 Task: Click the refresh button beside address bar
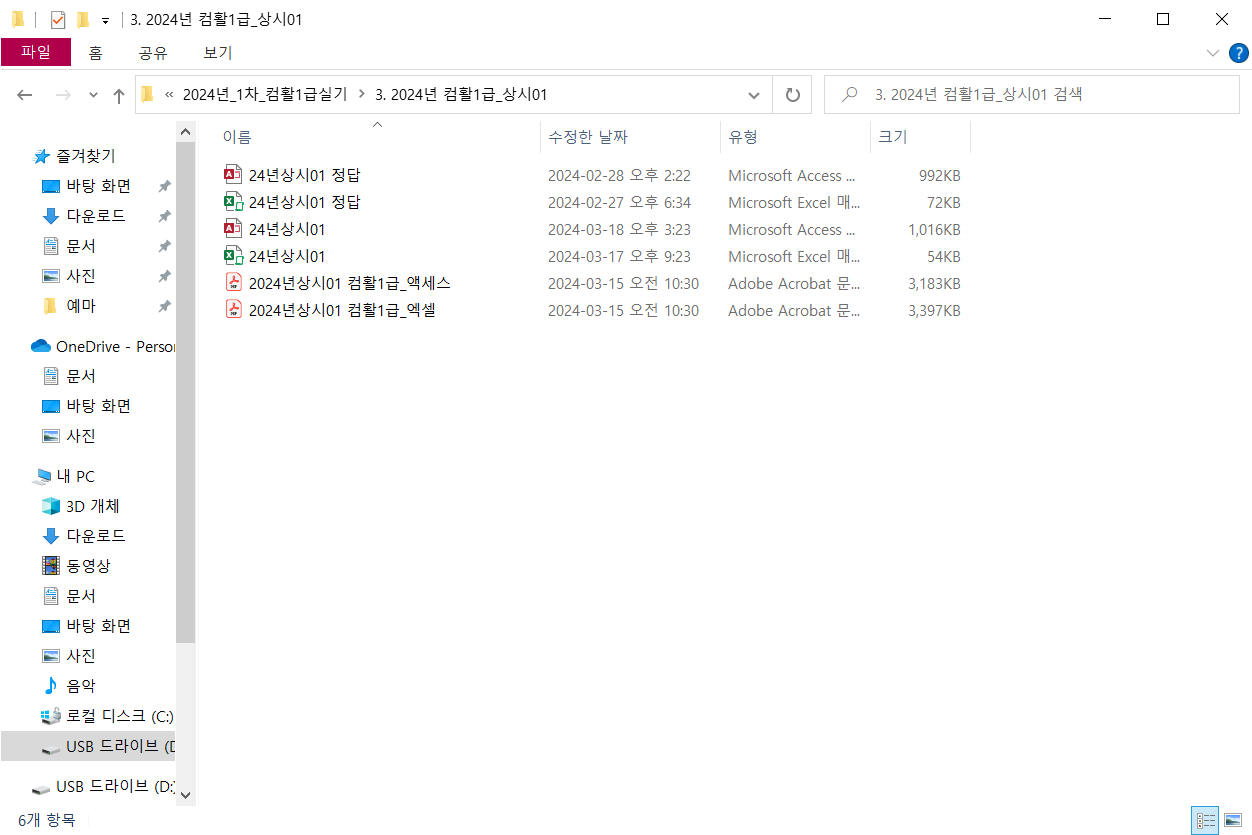point(792,95)
